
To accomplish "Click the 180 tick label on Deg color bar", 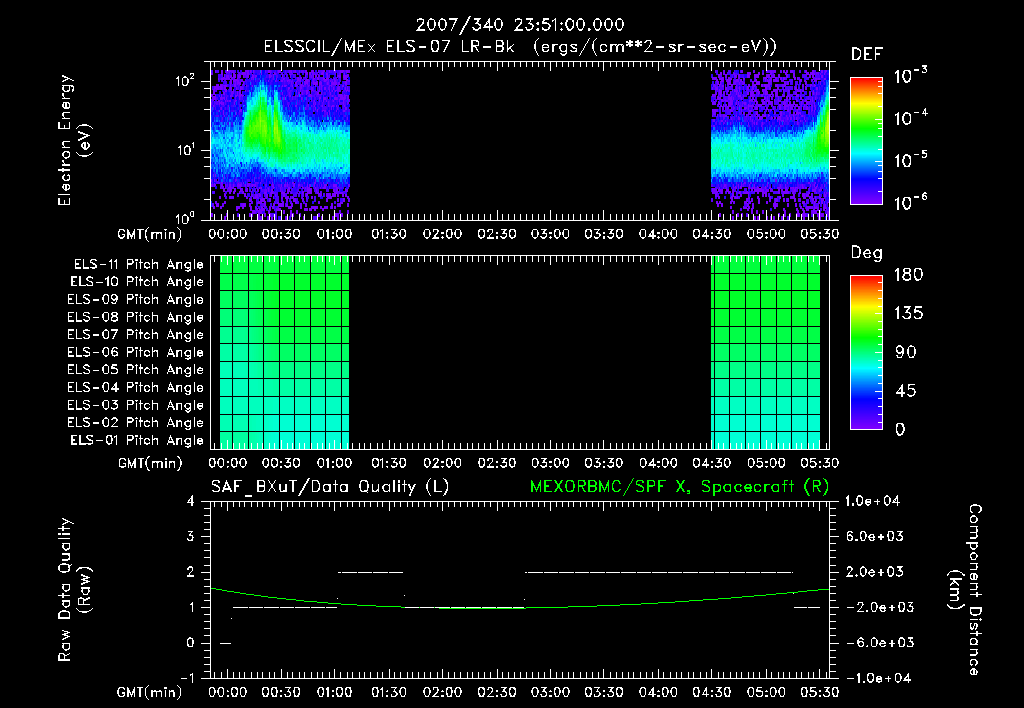I will click(x=908, y=275).
